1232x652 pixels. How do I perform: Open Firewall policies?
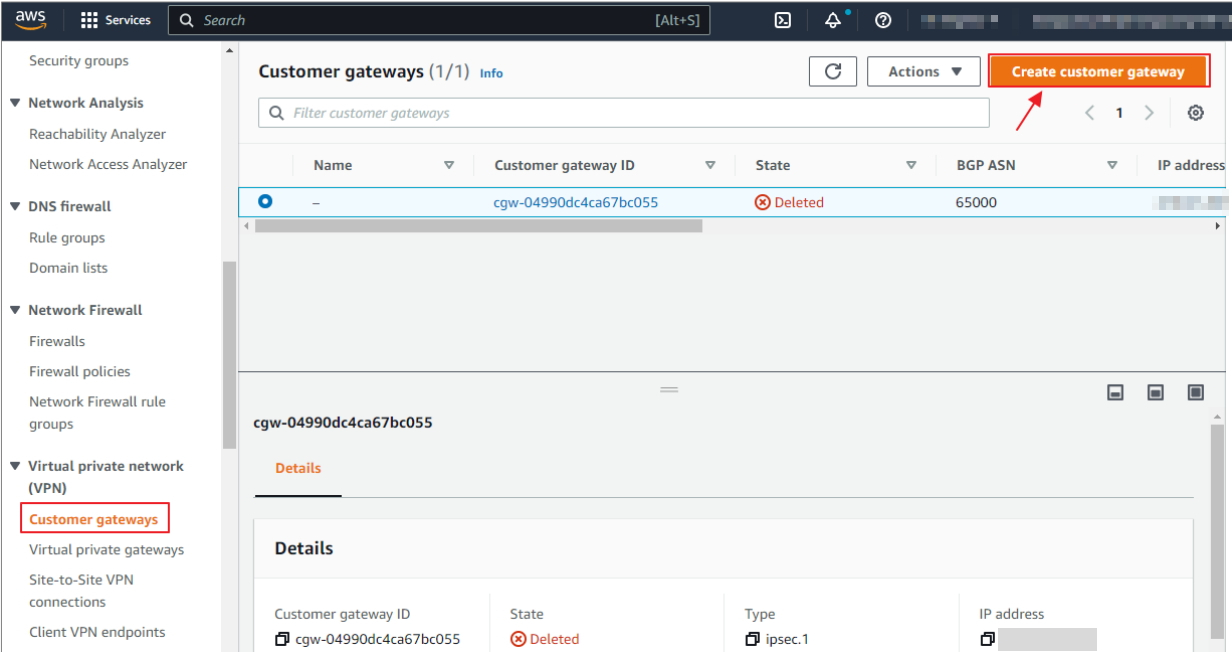pos(80,371)
